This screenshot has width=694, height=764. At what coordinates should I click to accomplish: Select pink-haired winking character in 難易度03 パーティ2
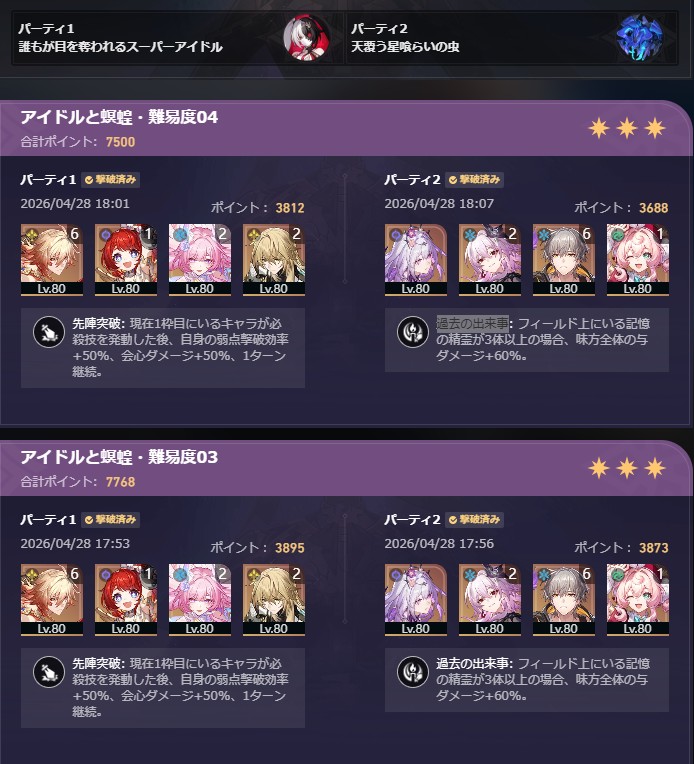click(638, 600)
